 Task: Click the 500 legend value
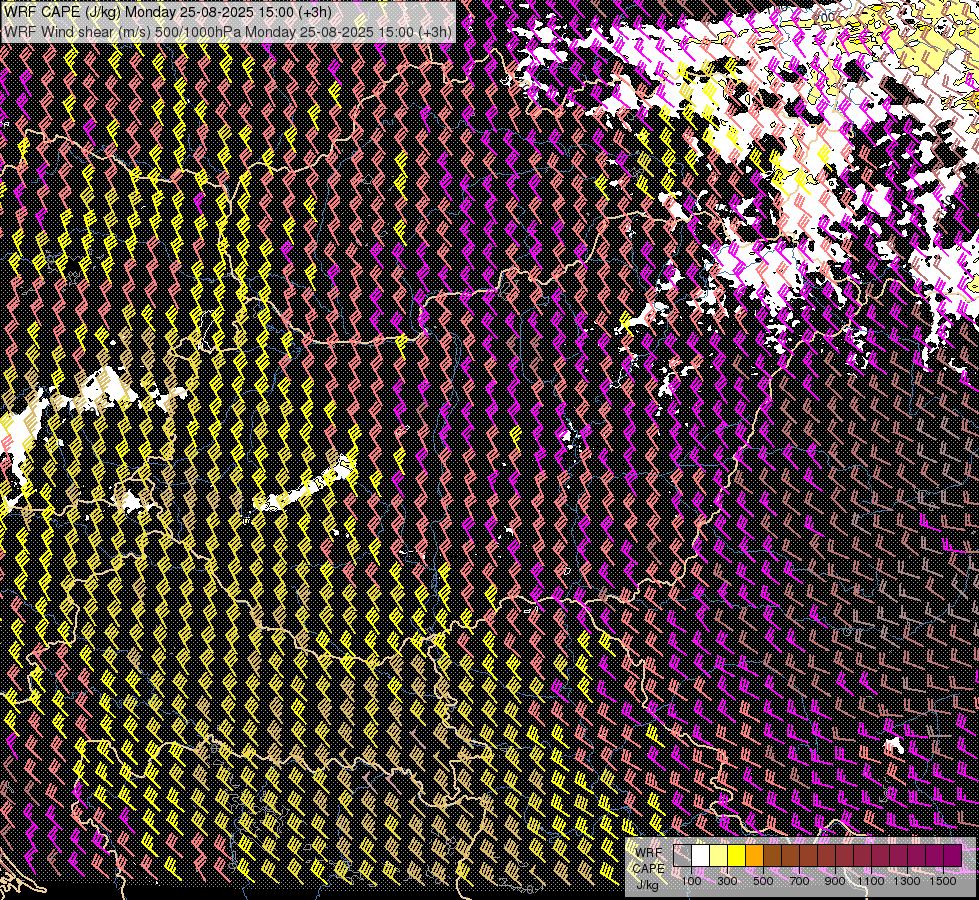(763, 881)
